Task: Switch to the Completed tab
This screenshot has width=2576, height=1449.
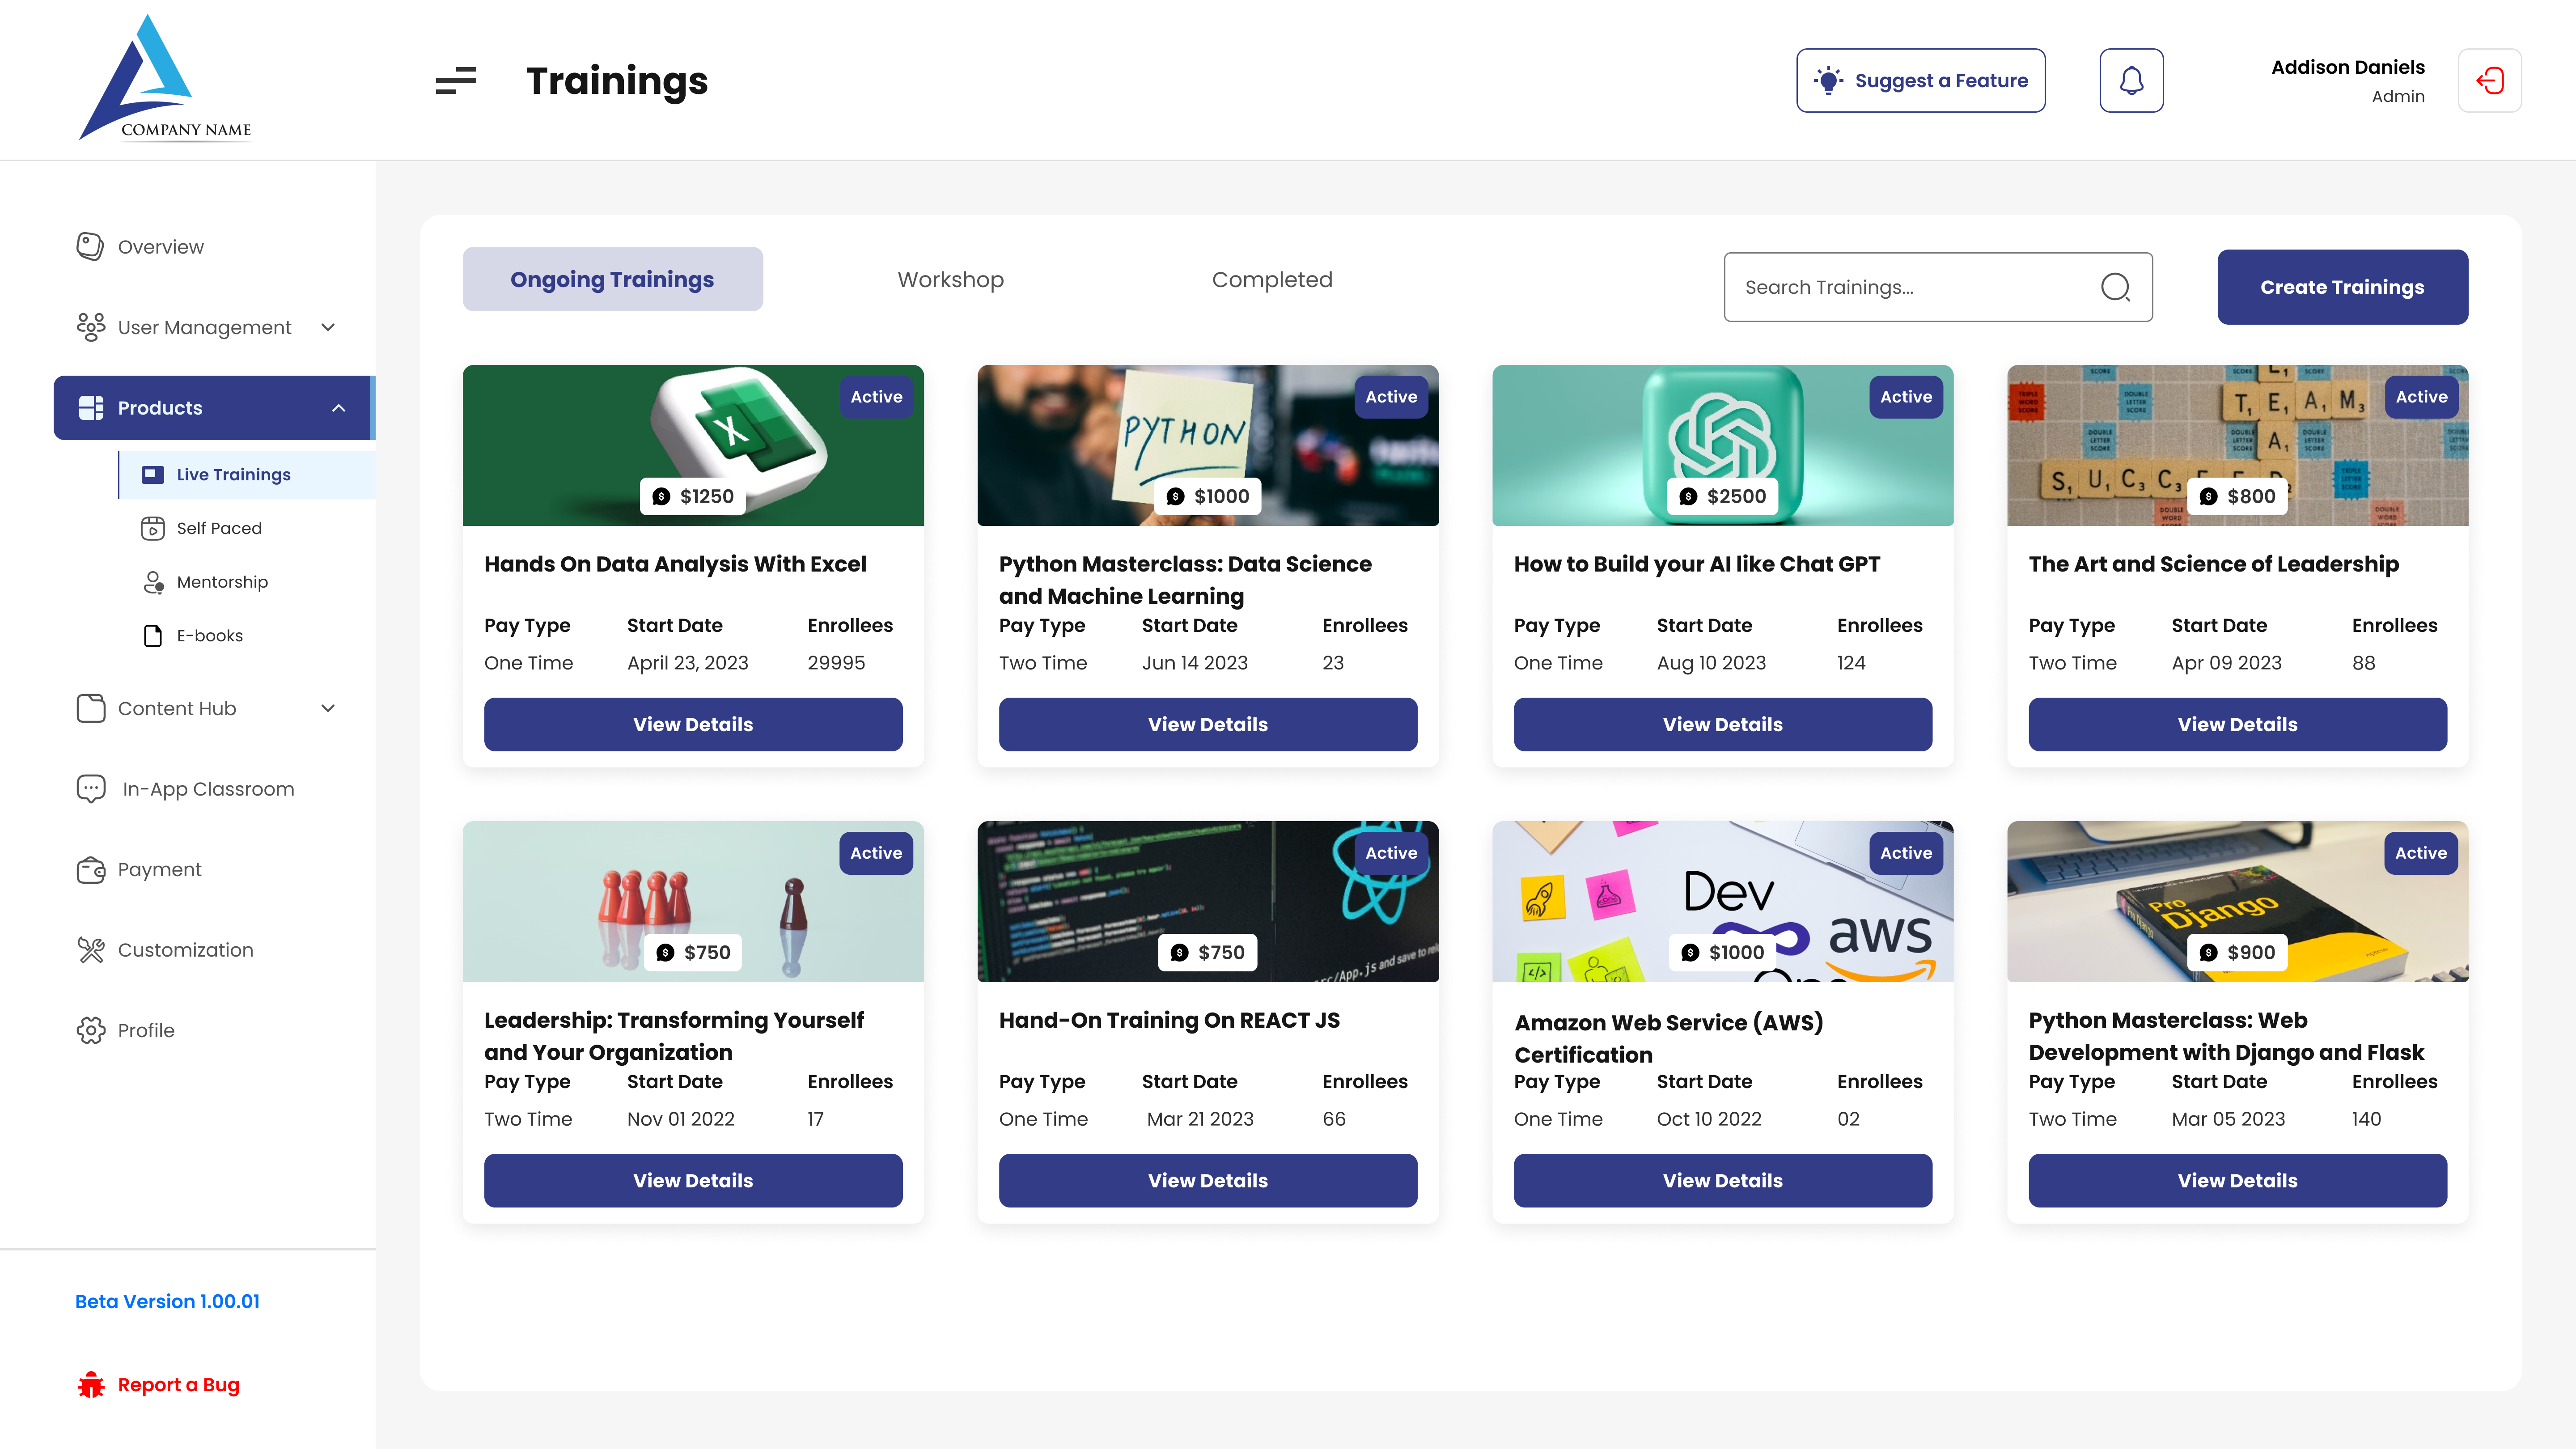Action: click(1271, 280)
